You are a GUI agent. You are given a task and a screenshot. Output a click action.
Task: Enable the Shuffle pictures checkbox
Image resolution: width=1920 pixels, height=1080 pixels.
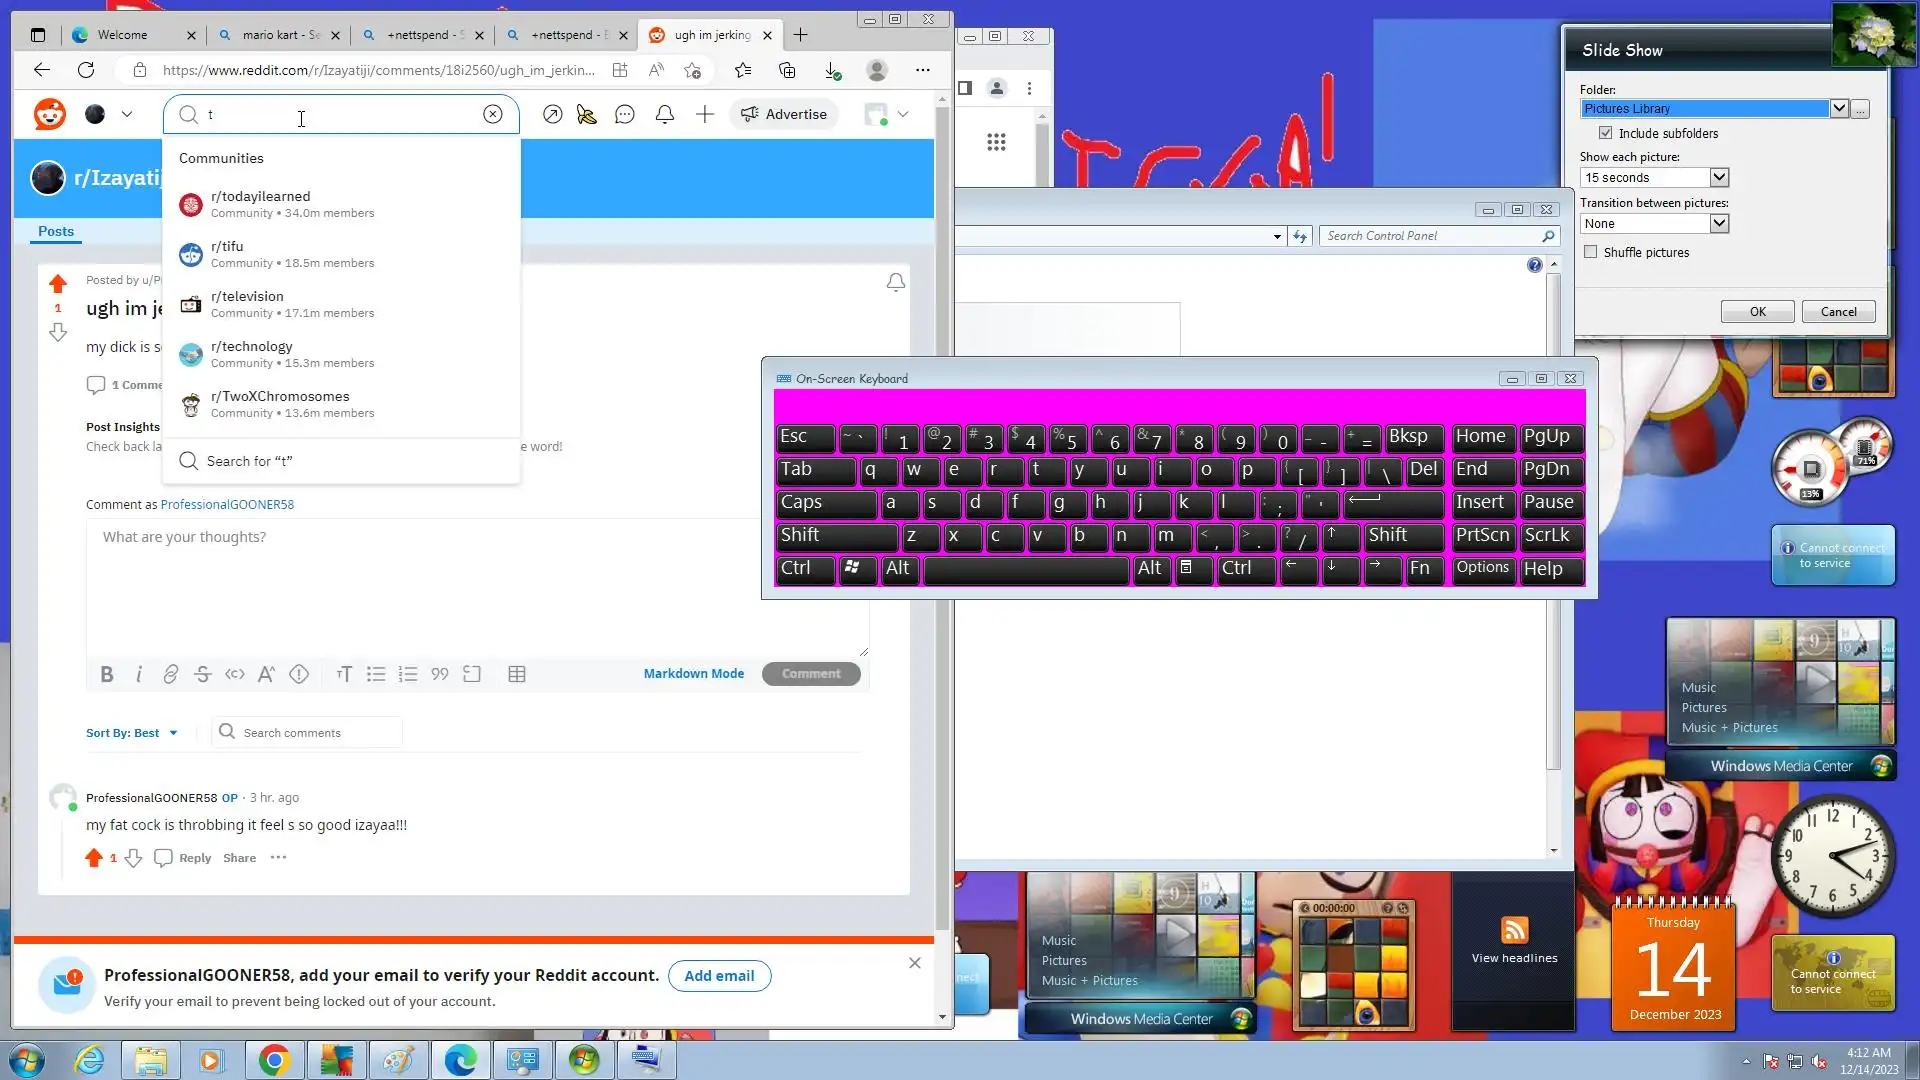[x=1591, y=252]
